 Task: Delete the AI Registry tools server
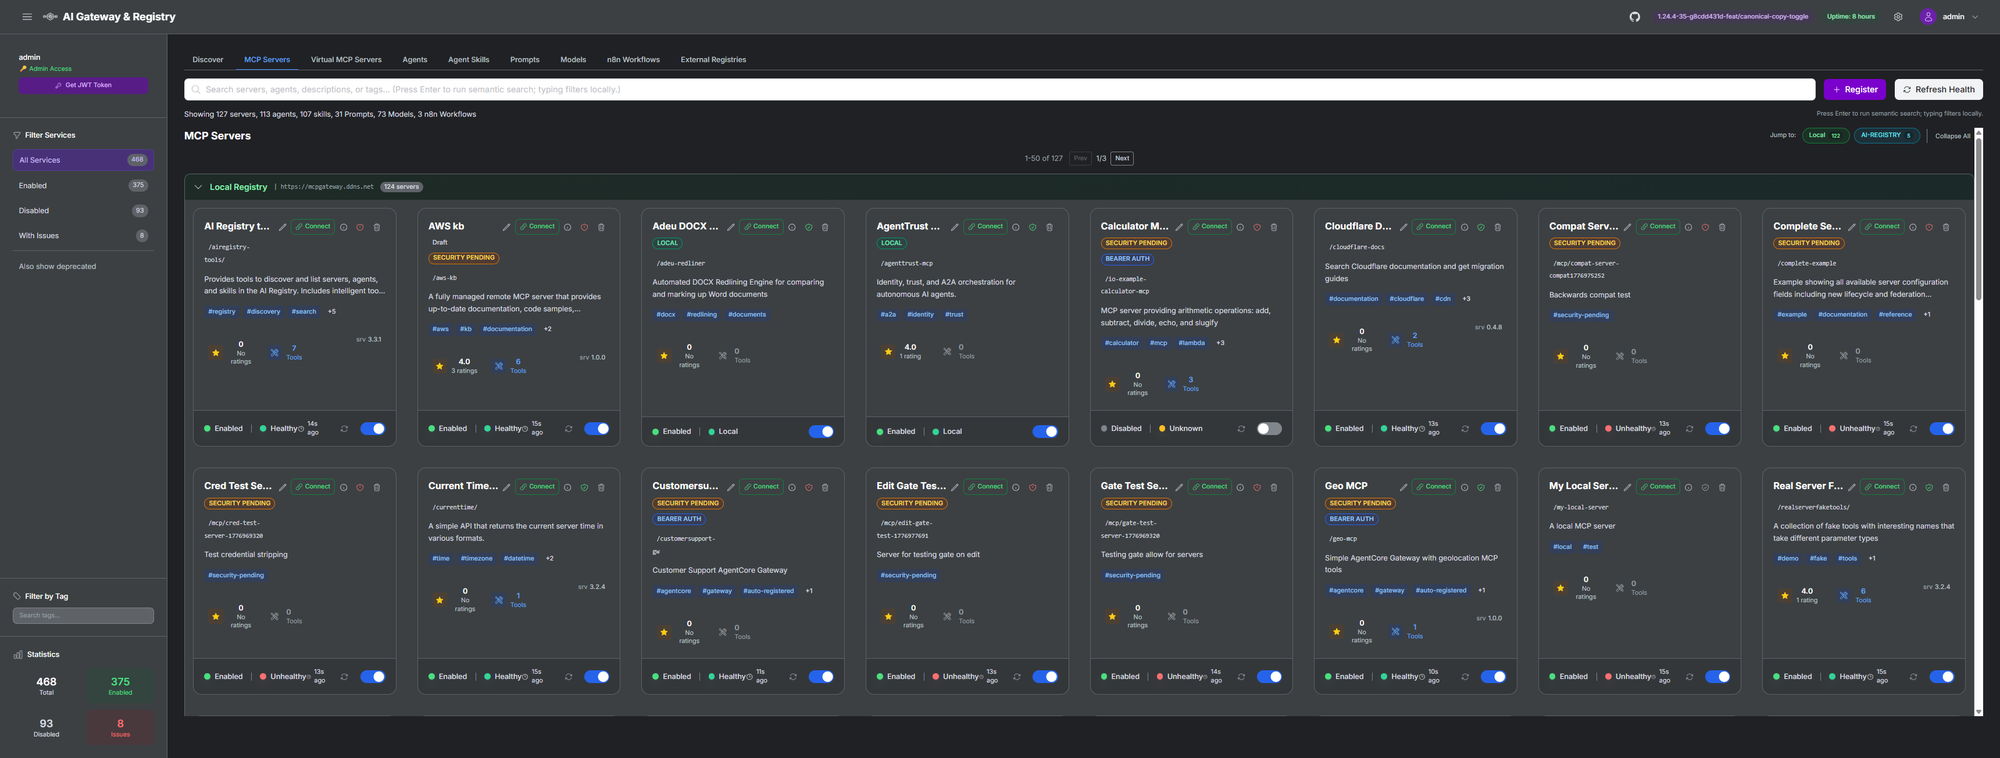(377, 227)
